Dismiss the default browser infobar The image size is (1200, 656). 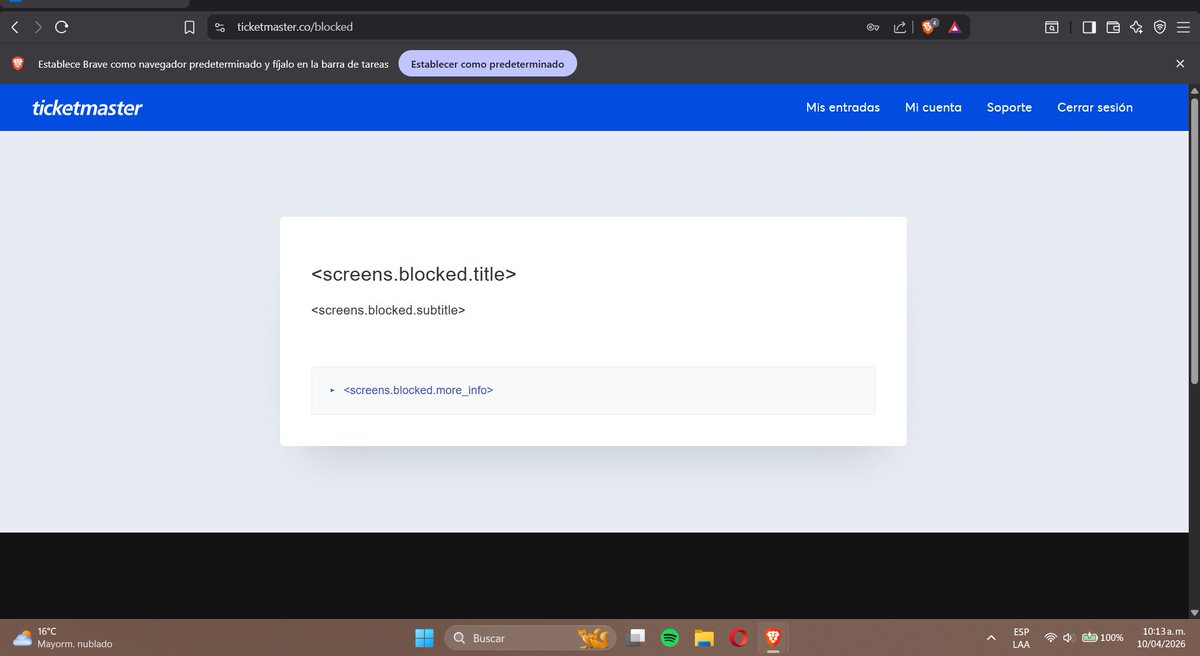click(1180, 64)
